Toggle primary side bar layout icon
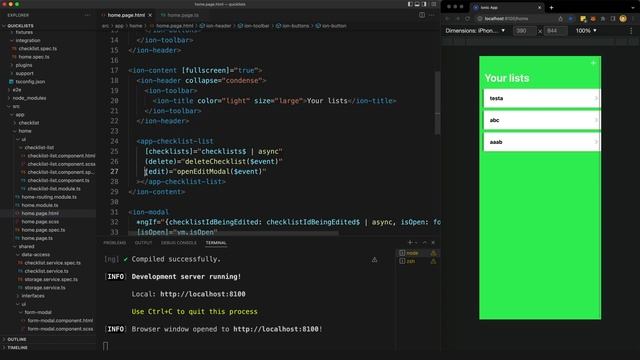The height and width of the screenshot is (360, 640). (410, 4)
